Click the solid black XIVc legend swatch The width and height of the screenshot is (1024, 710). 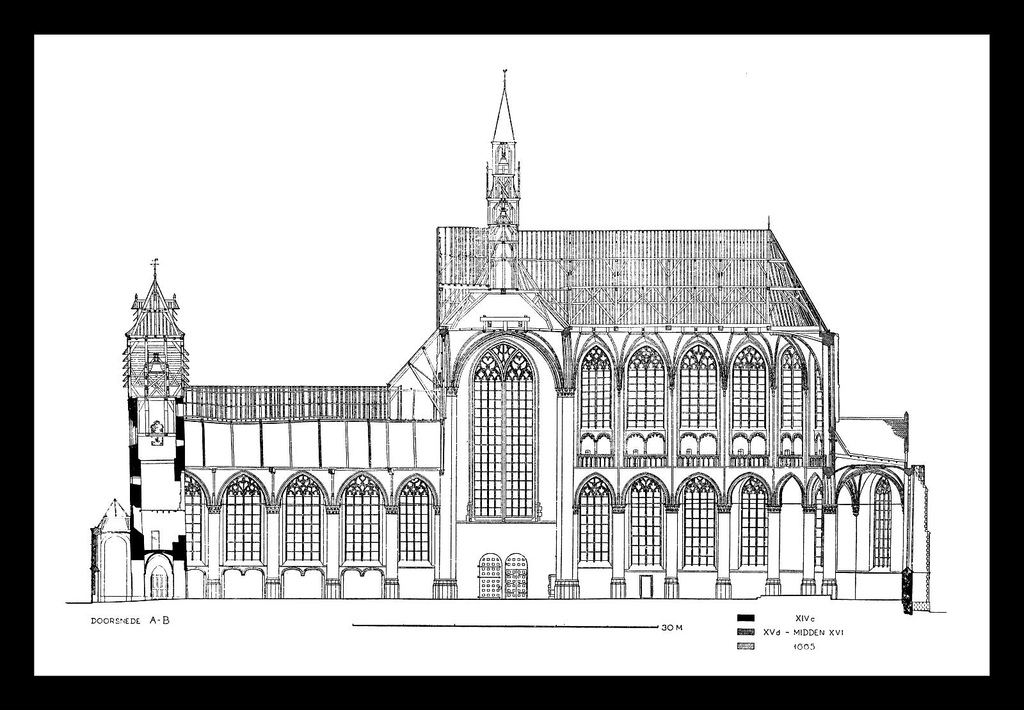click(745, 618)
